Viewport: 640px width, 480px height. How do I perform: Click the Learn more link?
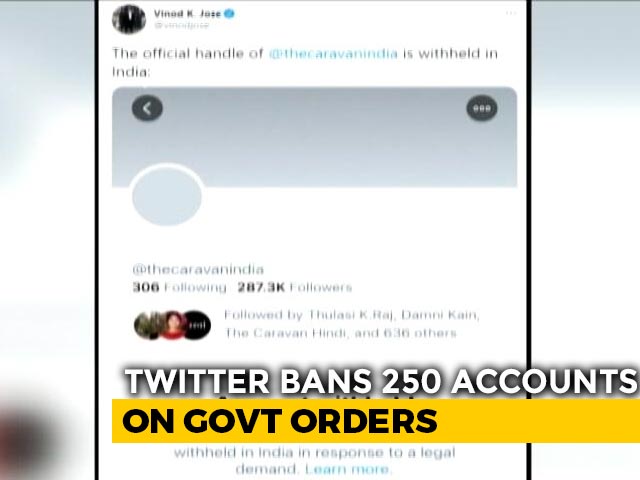click(x=348, y=469)
